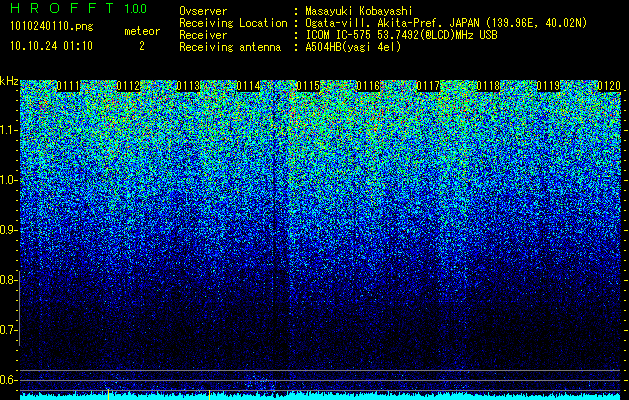Click the 0.7 frequency axis label

click(8, 330)
